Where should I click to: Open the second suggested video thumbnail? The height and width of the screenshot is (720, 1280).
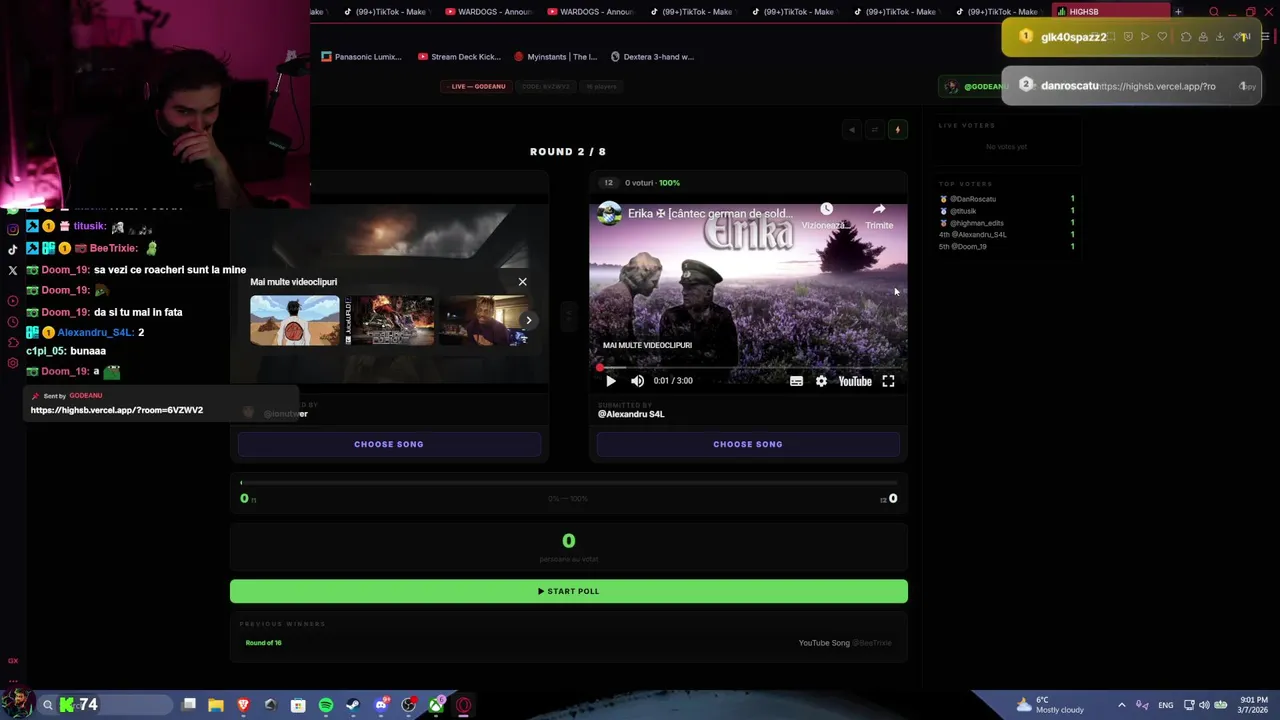click(391, 320)
